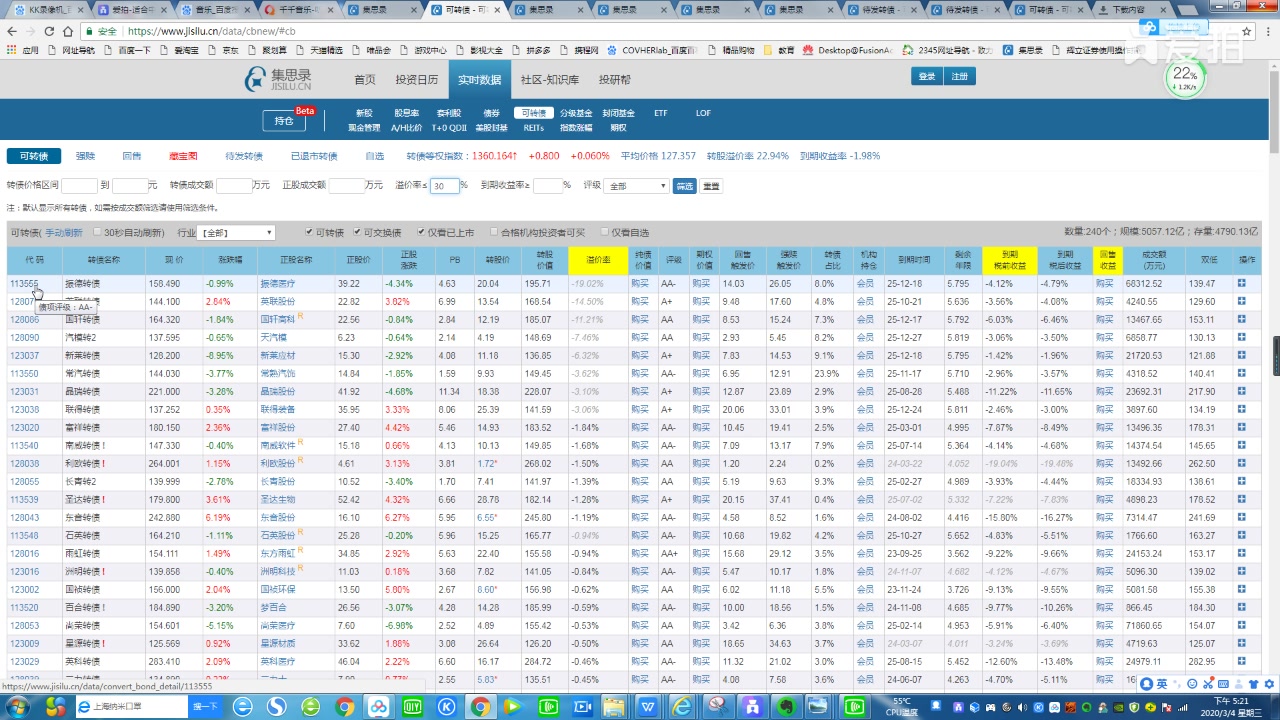Click the 溢价率 threshold input field
Image resolution: width=1280 pixels, height=720 pixels.
[444, 186]
